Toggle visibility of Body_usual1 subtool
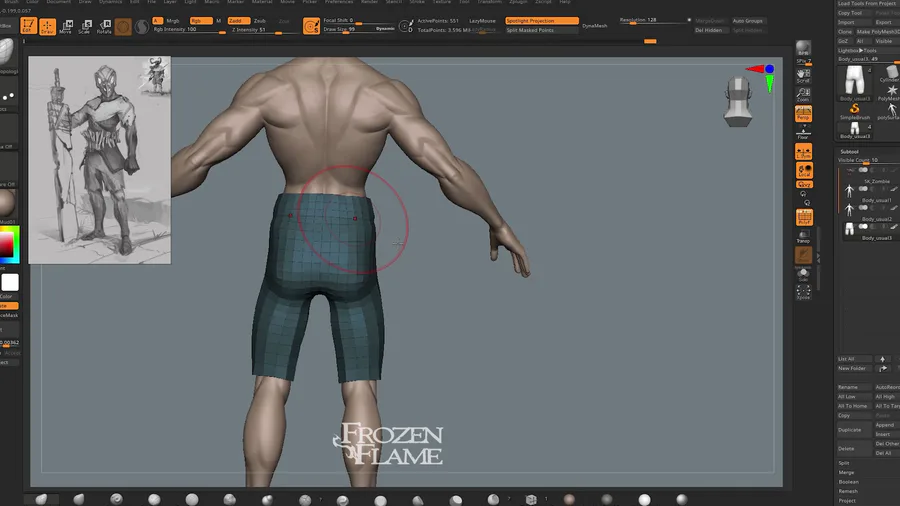The width and height of the screenshot is (900, 506). point(863,189)
